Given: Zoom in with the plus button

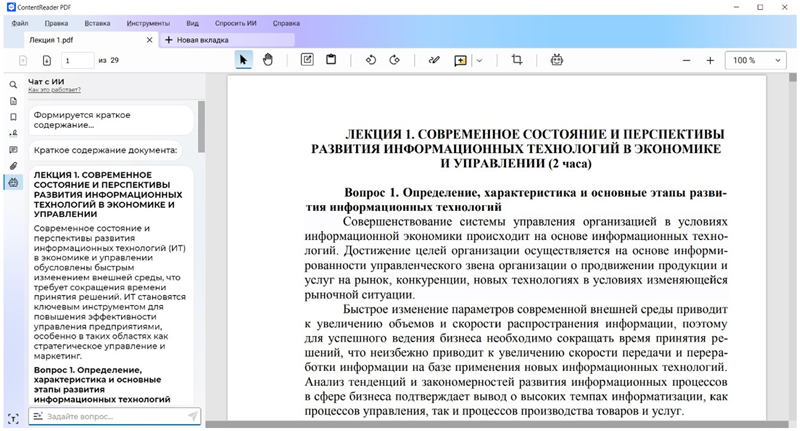Looking at the screenshot, I should (710, 60).
